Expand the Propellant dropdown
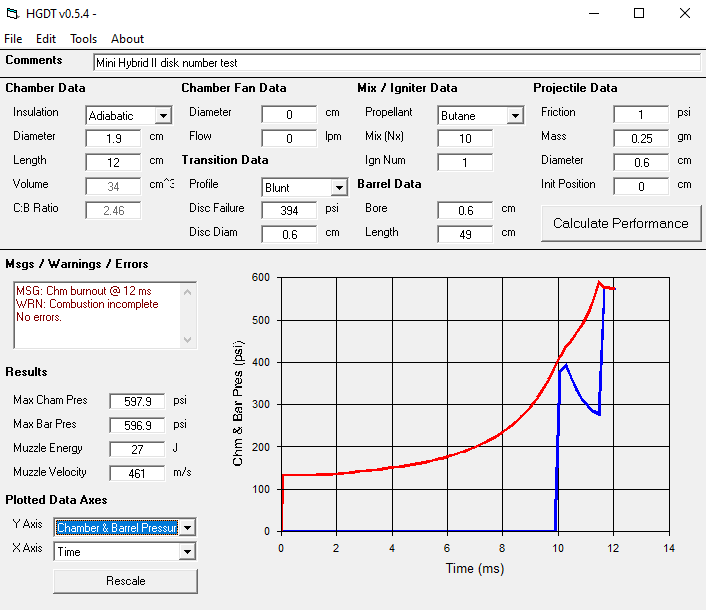The height and width of the screenshot is (610, 706). [515, 116]
